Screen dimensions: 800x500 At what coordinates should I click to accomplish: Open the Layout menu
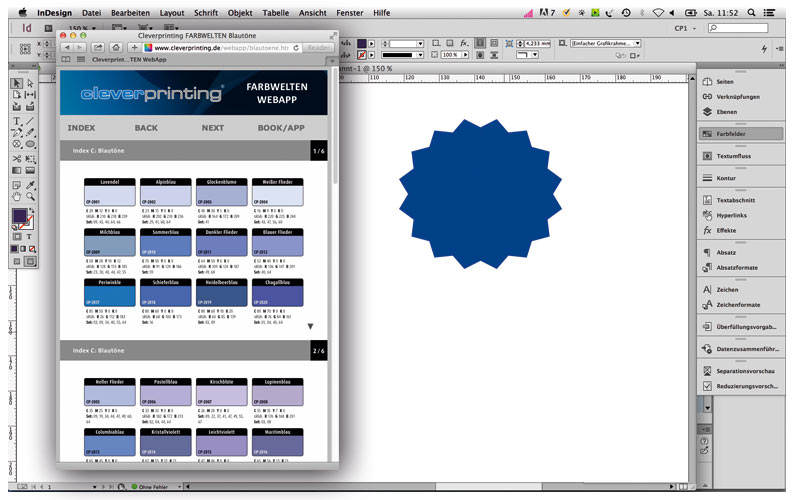tap(172, 13)
